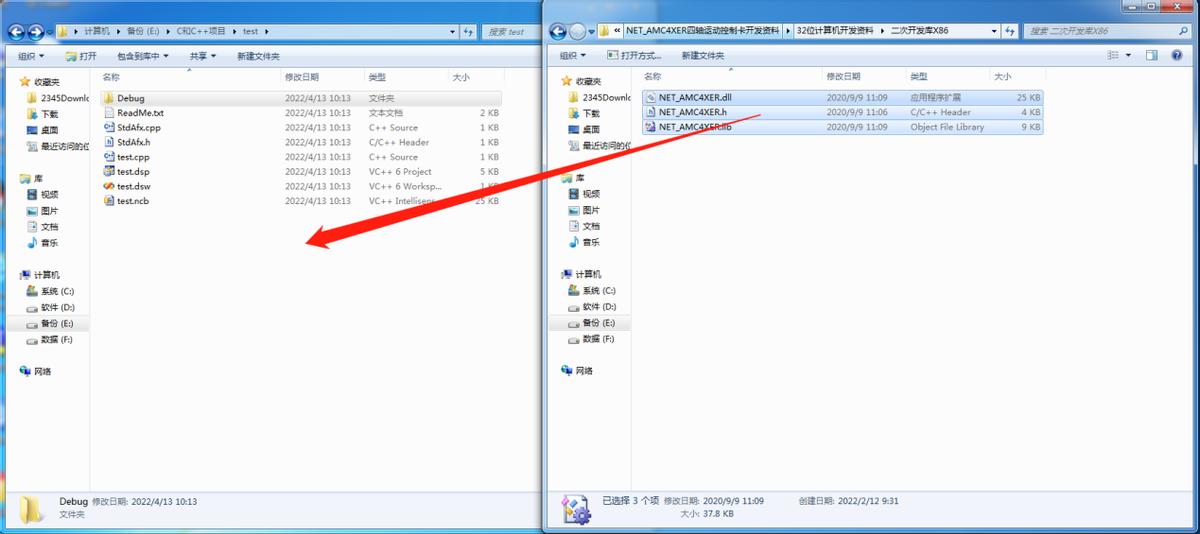Image resolution: width=1200 pixels, height=534 pixels.
Task: Go back in the left test window
Action: coord(18,32)
